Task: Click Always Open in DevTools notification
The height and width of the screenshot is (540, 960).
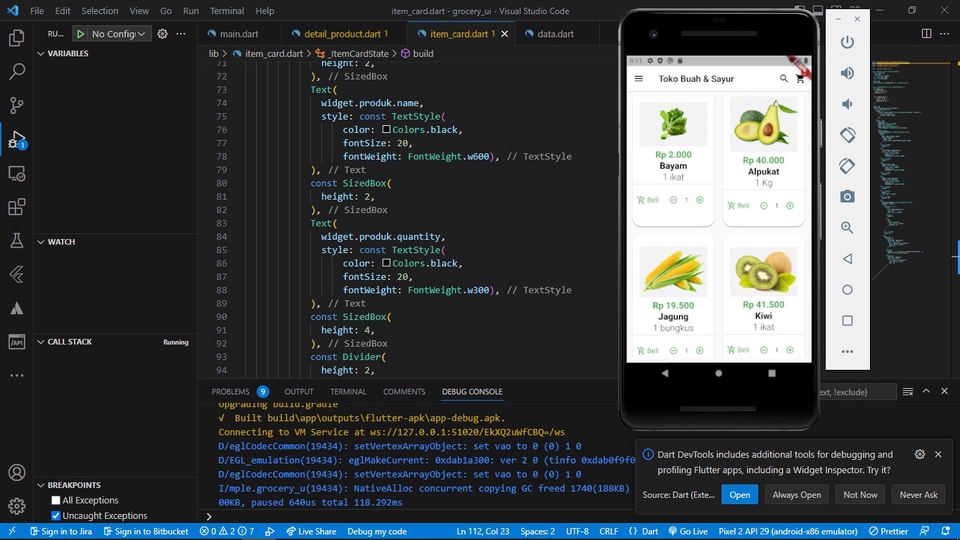Action: click(x=796, y=495)
